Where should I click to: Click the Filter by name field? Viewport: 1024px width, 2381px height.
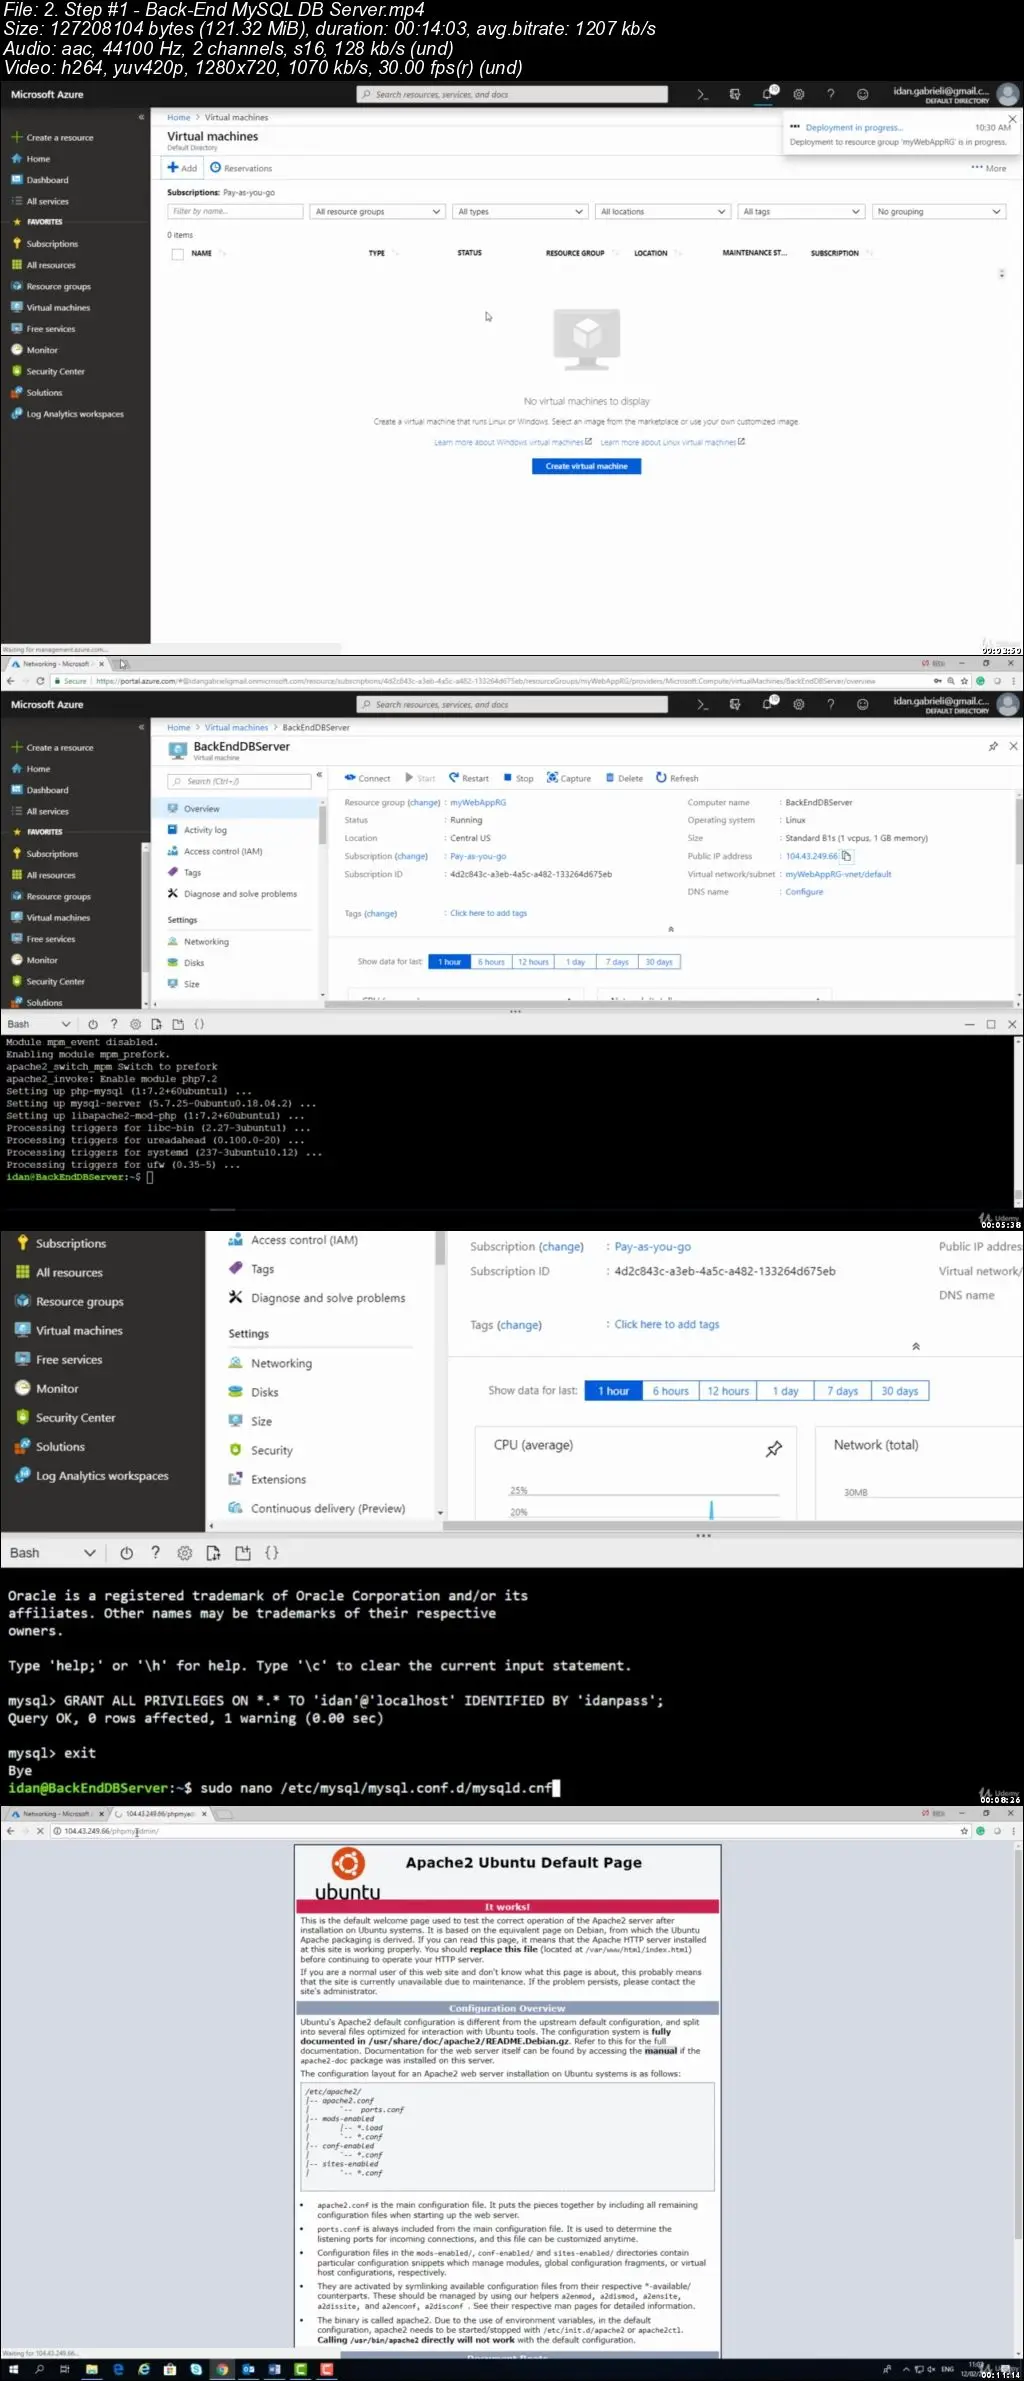coord(235,212)
